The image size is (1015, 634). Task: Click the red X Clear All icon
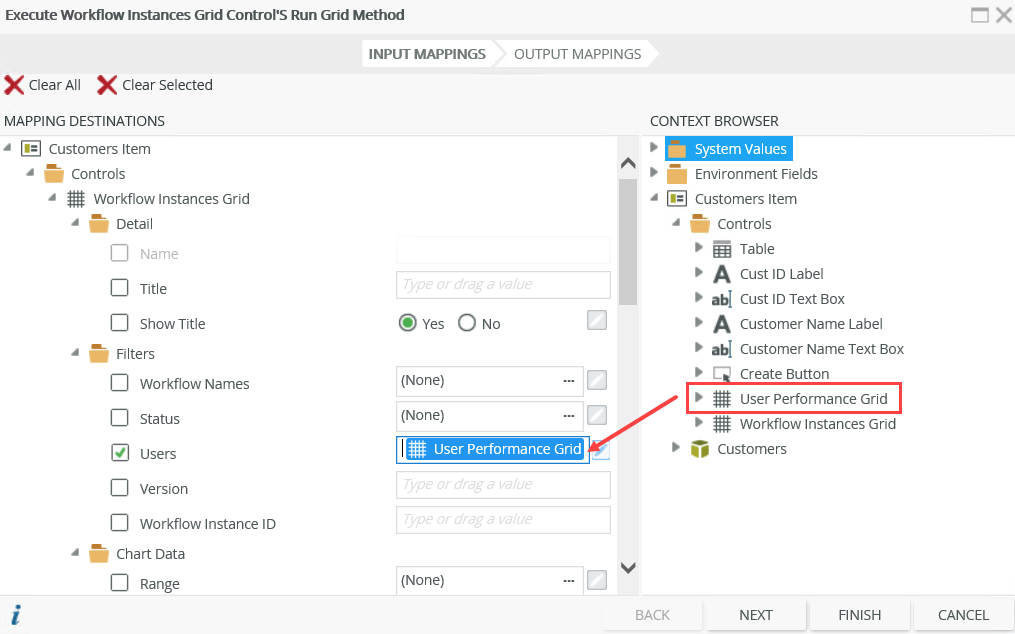pyautogui.click(x=15, y=85)
